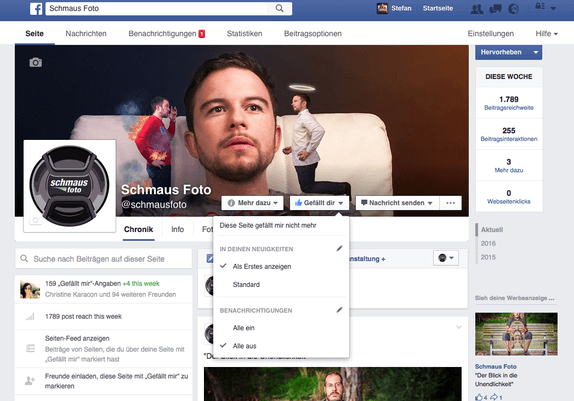Click camera icon on cover photo
The height and width of the screenshot is (401, 574).
pos(36,62)
